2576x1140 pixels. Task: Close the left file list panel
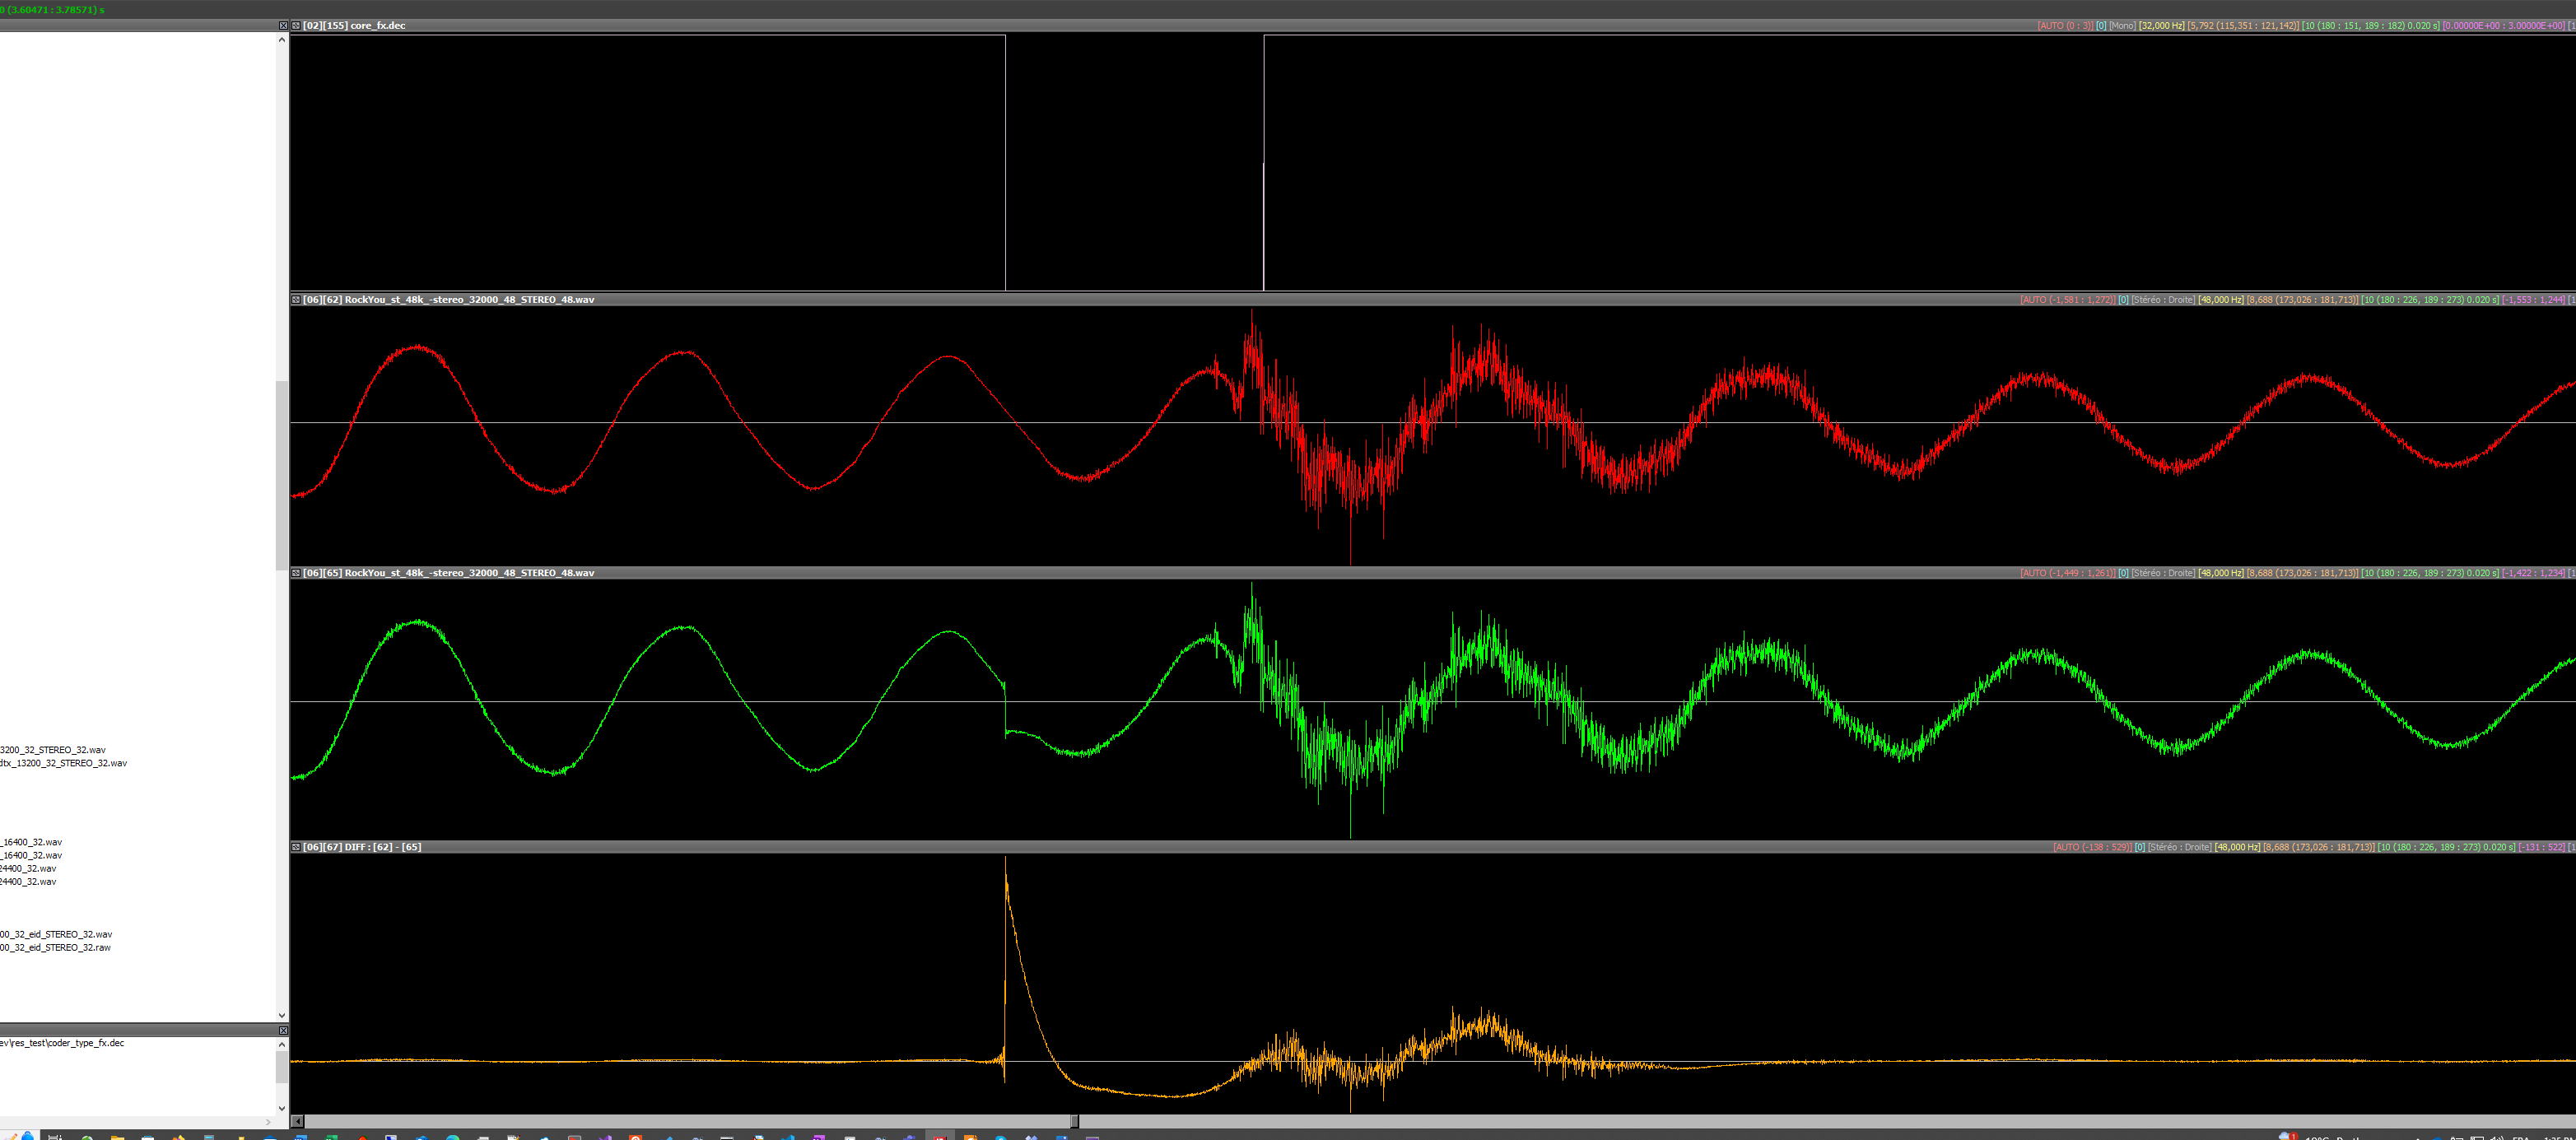point(283,26)
